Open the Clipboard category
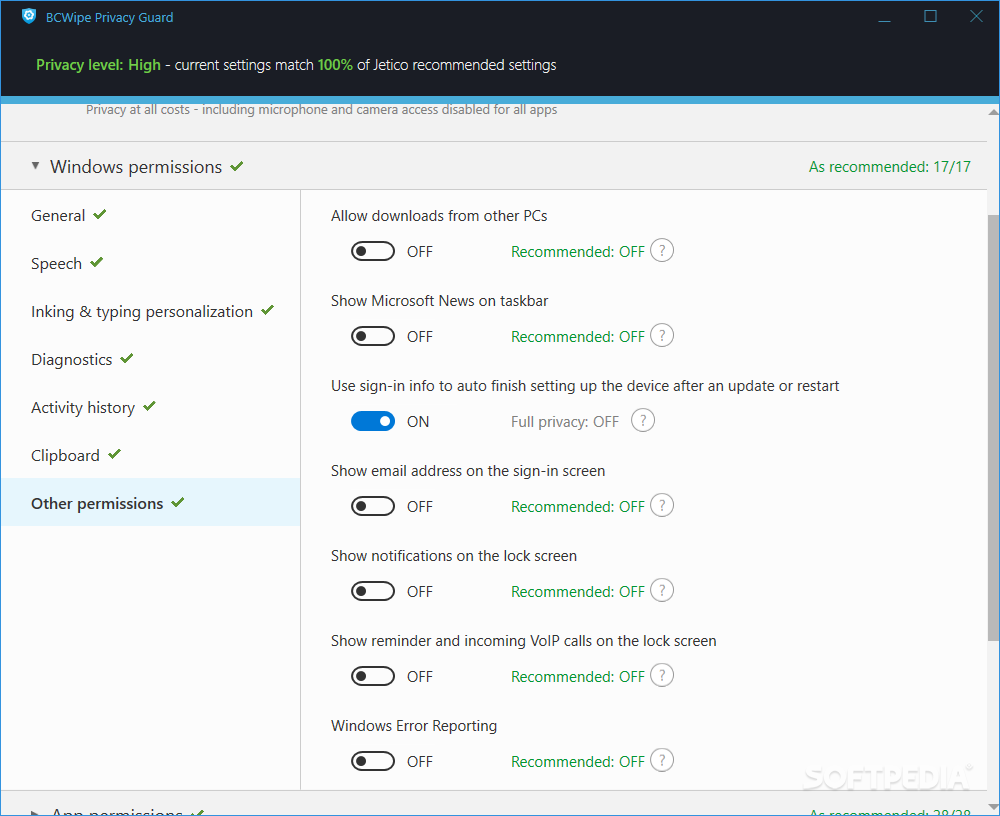This screenshot has height=816, width=1000. pyautogui.click(x=151, y=455)
